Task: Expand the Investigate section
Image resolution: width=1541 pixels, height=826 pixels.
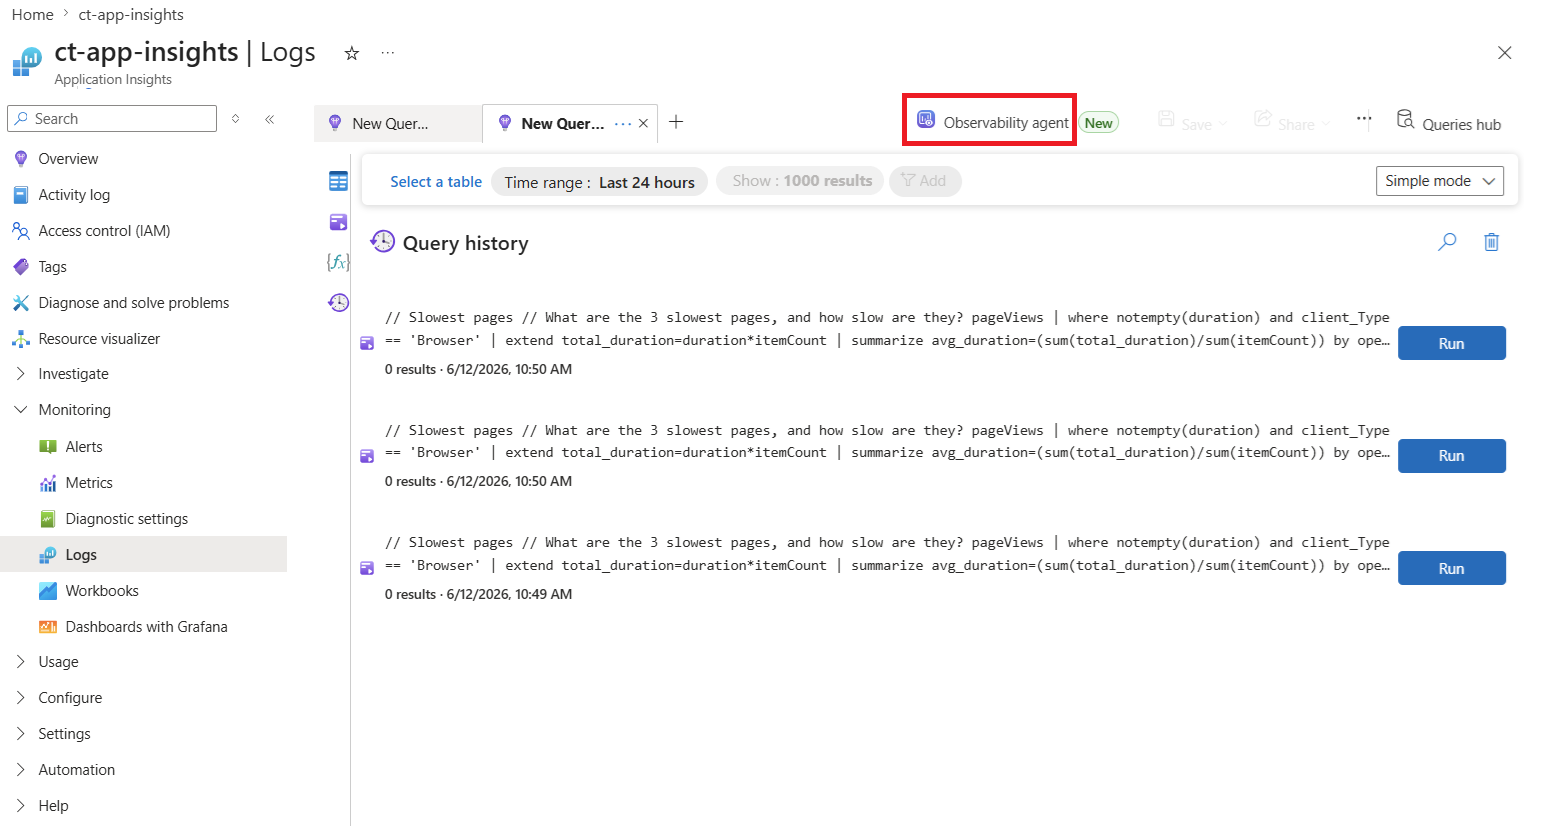Action: pos(73,374)
